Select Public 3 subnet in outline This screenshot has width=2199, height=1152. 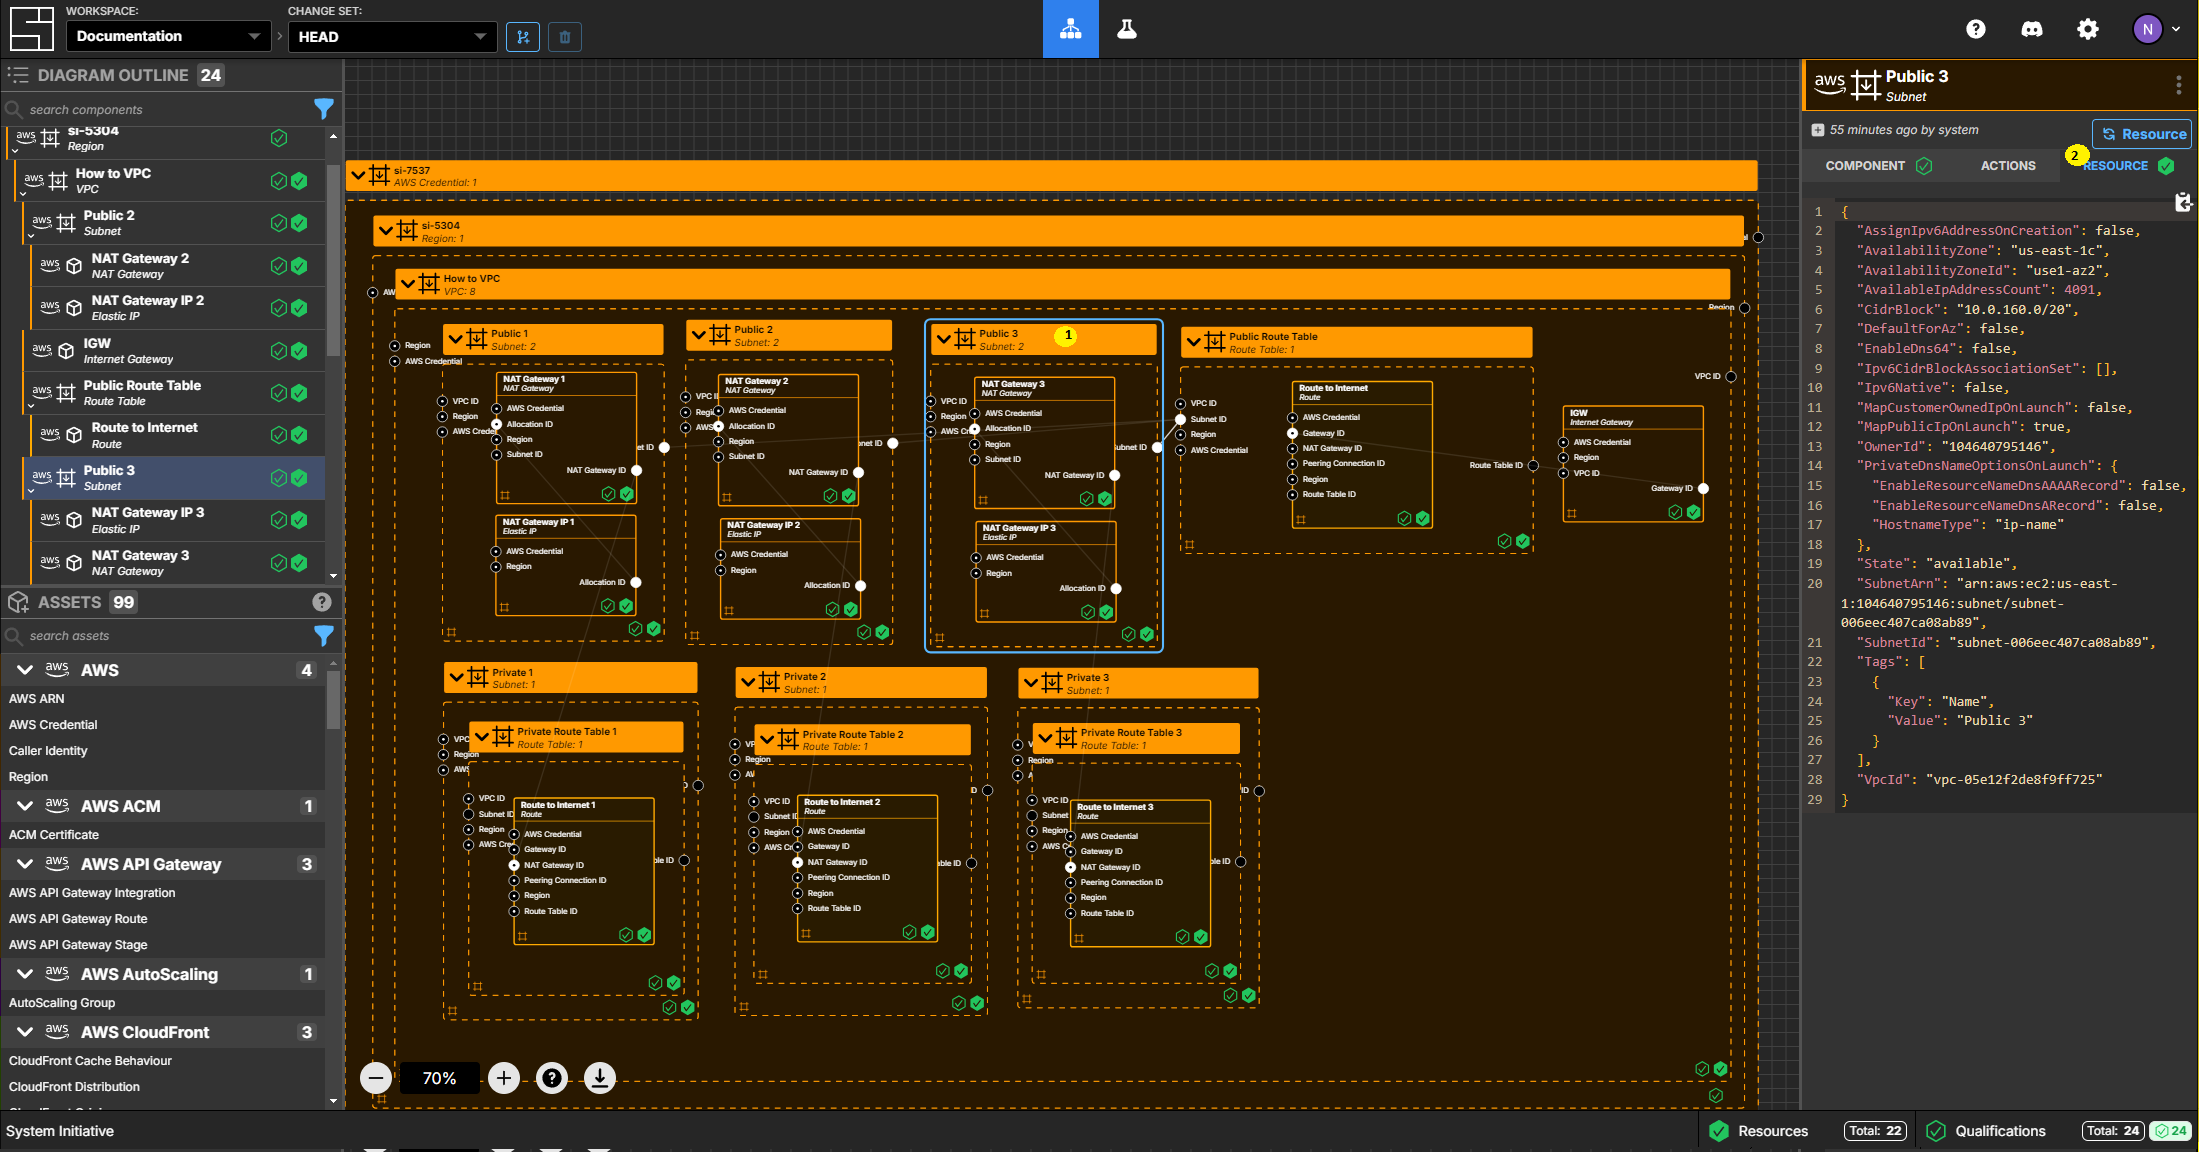[172, 478]
